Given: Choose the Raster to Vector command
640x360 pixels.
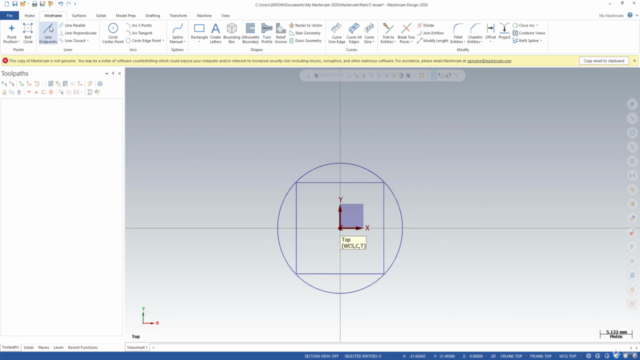Looking at the screenshot, I should [306, 25].
